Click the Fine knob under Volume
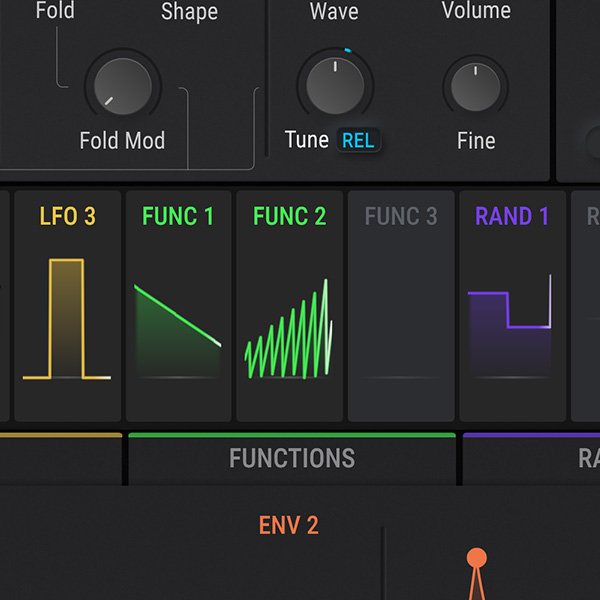600x600 pixels. tap(476, 87)
